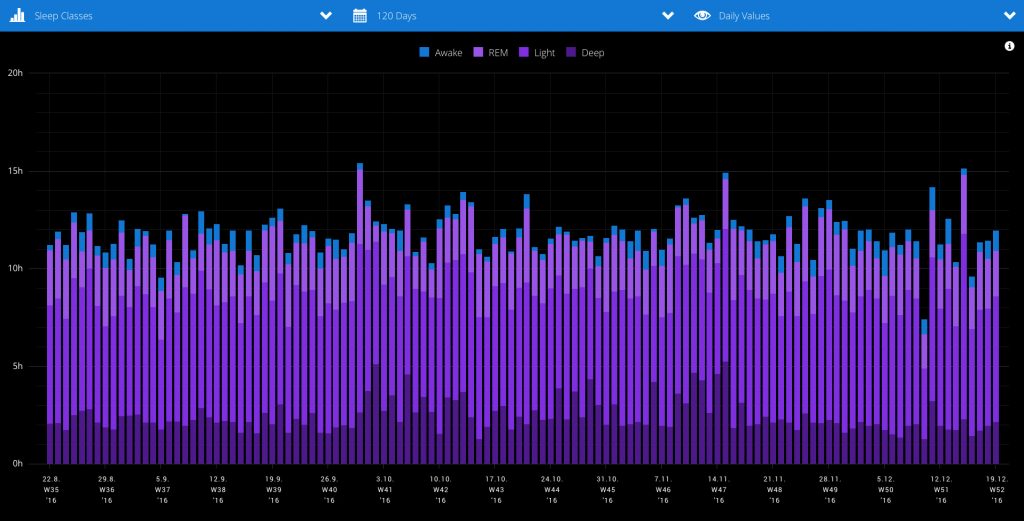Click the Awake blue color swatch
The image size is (1024, 521).
click(424, 52)
